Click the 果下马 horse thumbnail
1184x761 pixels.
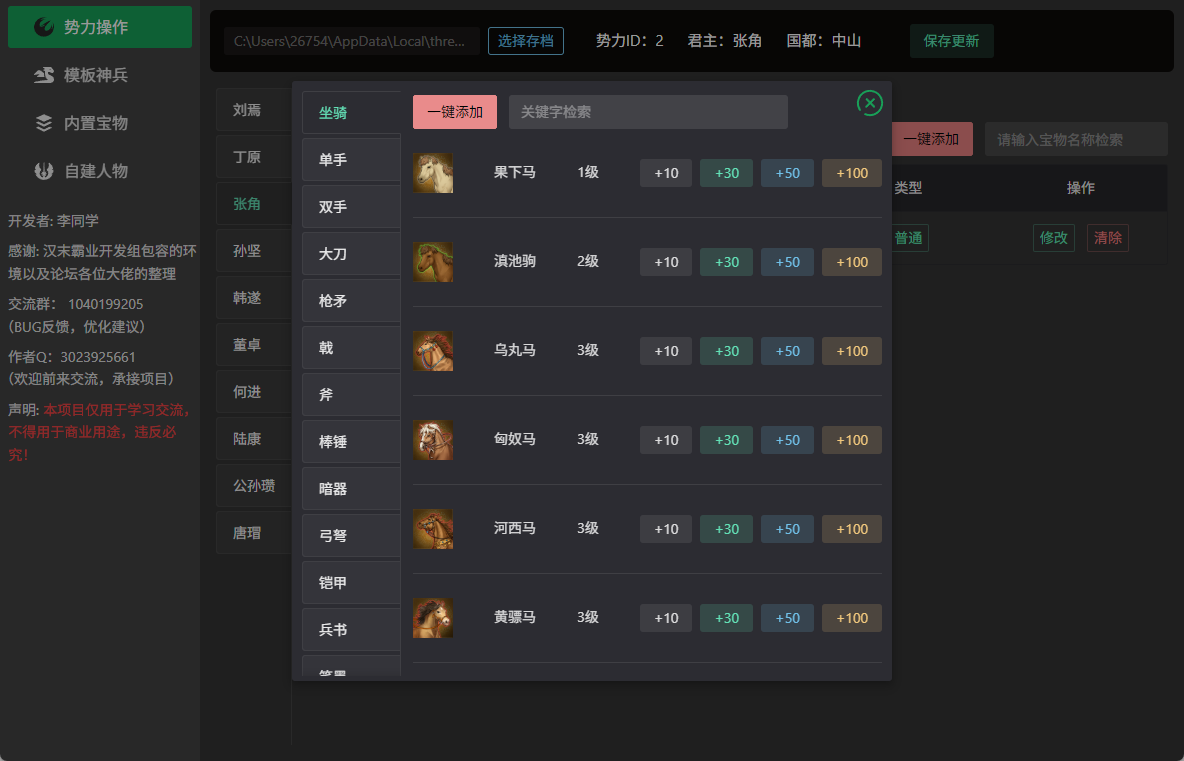(x=433, y=173)
